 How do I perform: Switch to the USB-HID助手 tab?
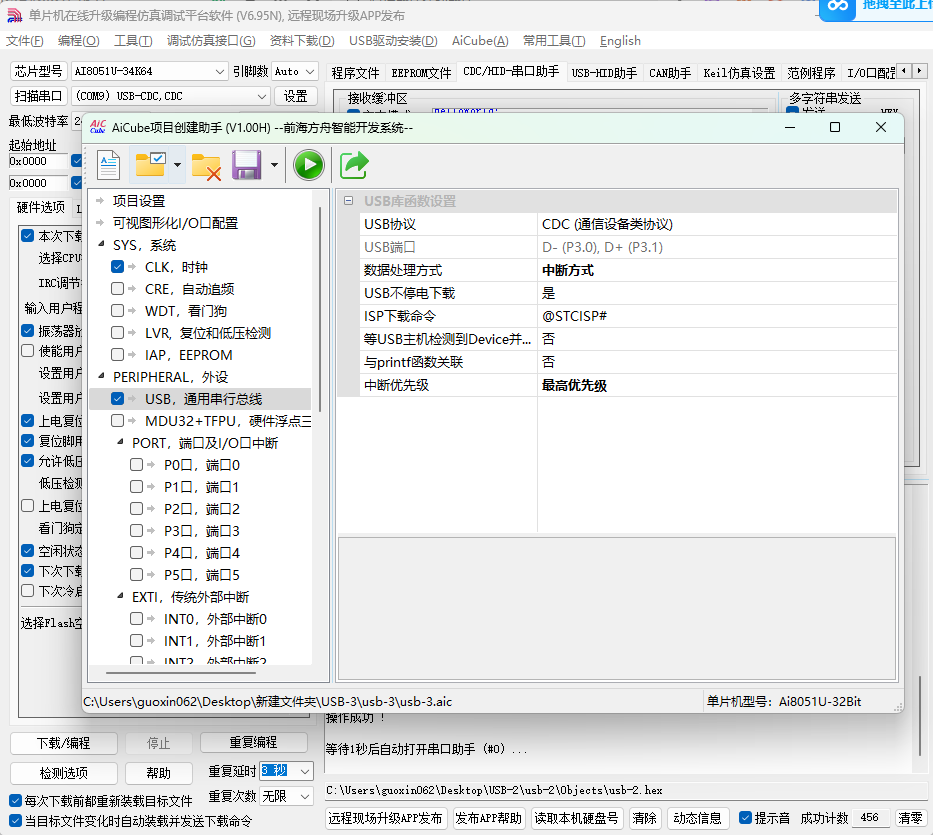603,73
